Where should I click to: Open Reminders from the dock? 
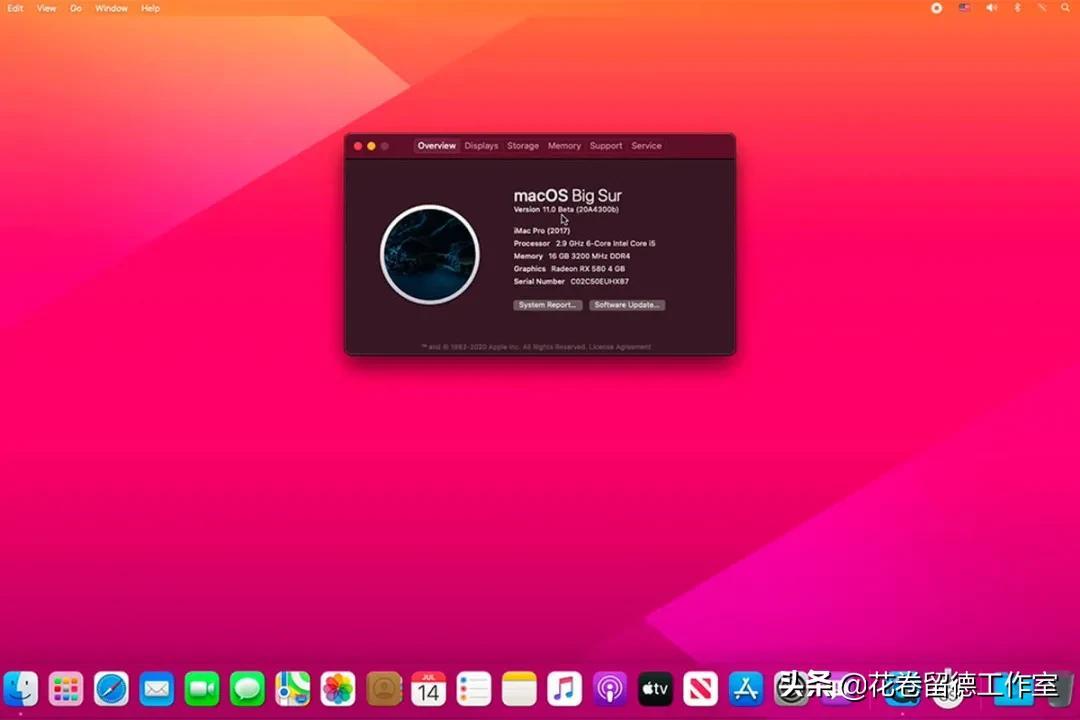[x=474, y=688]
